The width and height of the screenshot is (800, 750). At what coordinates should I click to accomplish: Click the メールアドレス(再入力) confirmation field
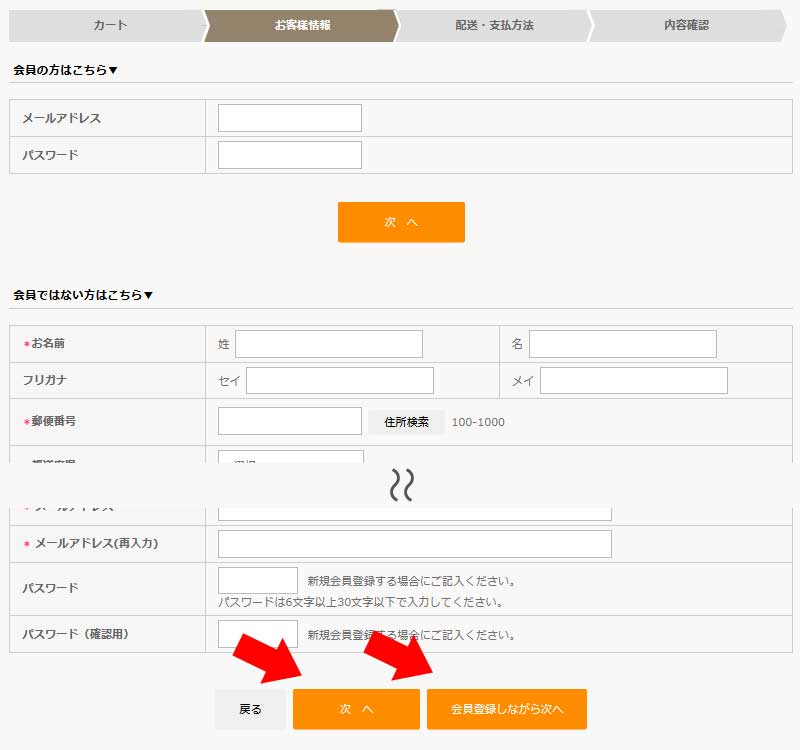[x=414, y=544]
